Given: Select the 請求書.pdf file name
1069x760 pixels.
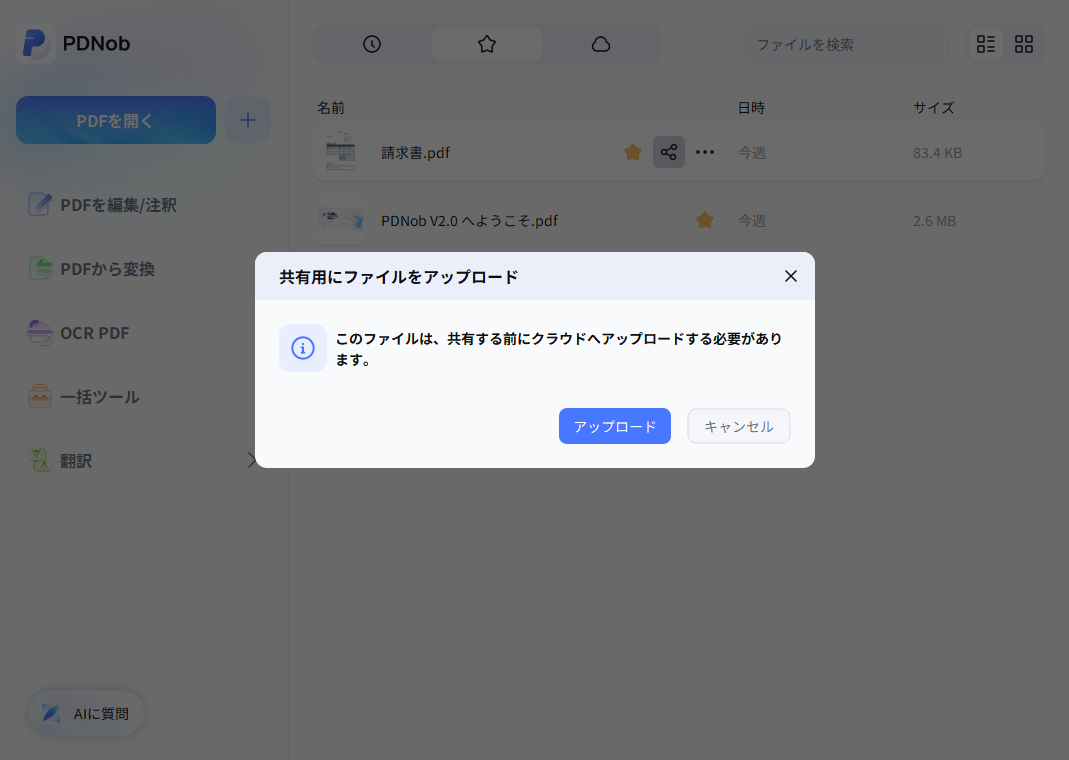Looking at the screenshot, I should 415,153.
